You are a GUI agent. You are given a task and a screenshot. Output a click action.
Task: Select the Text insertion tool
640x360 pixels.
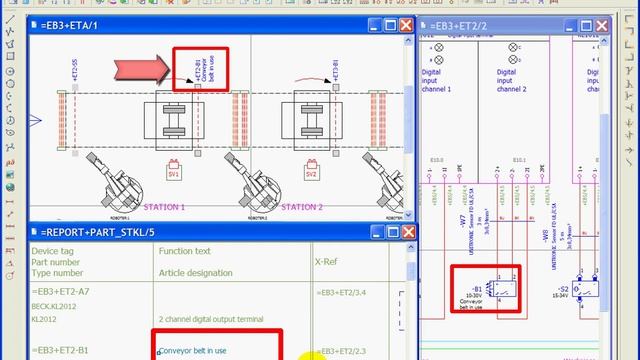coord(10,162)
